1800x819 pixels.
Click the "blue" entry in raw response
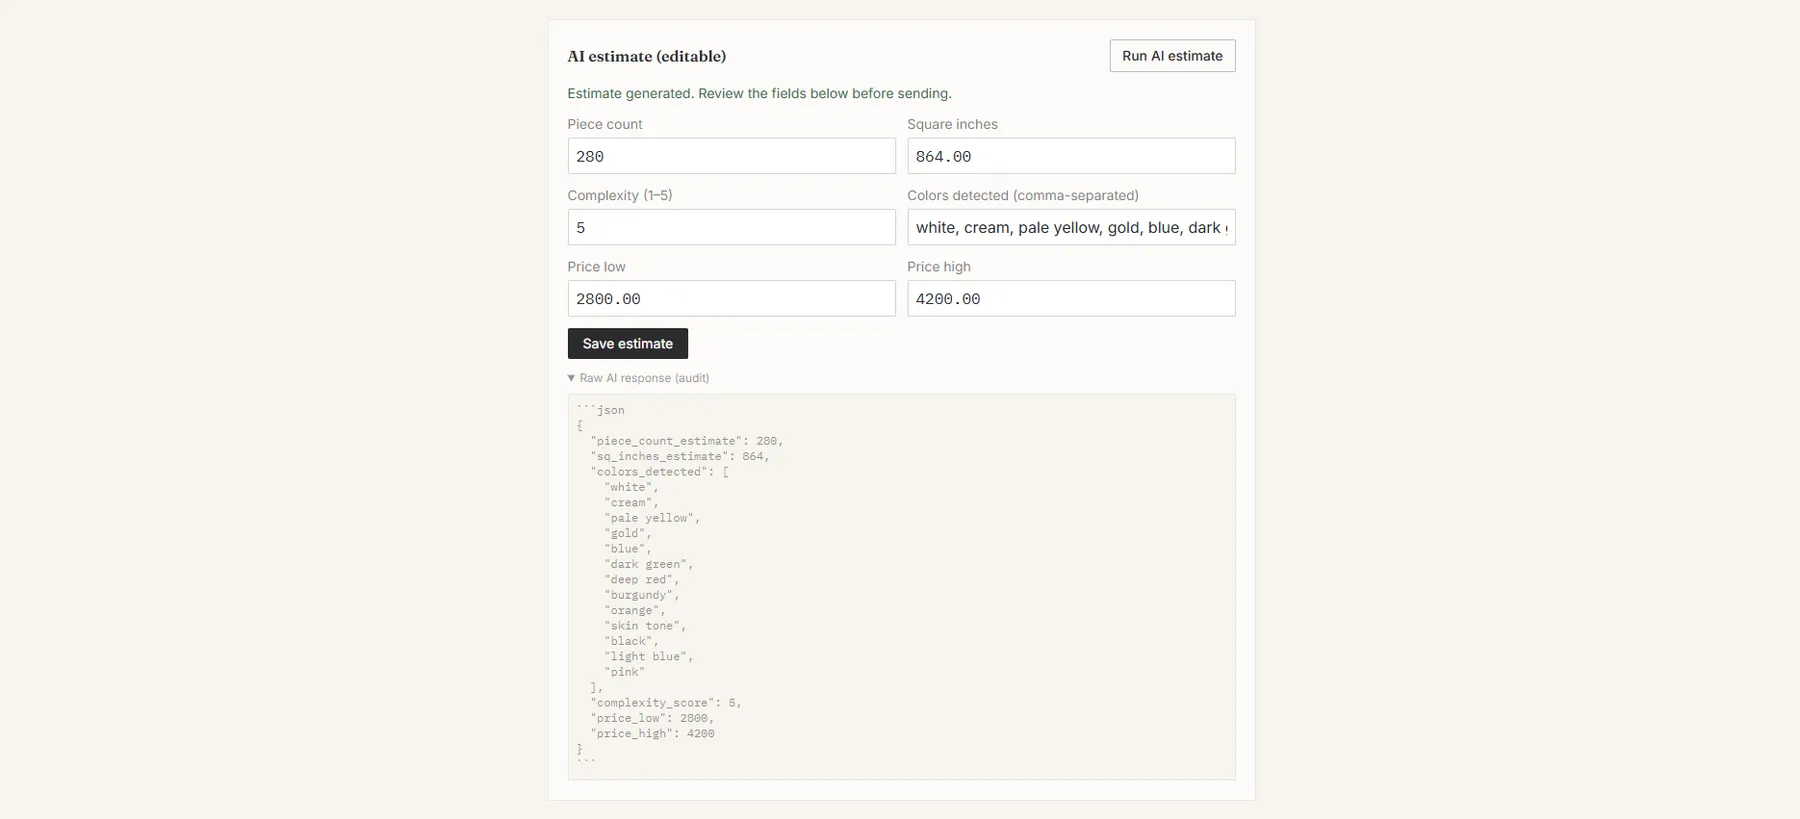point(628,549)
